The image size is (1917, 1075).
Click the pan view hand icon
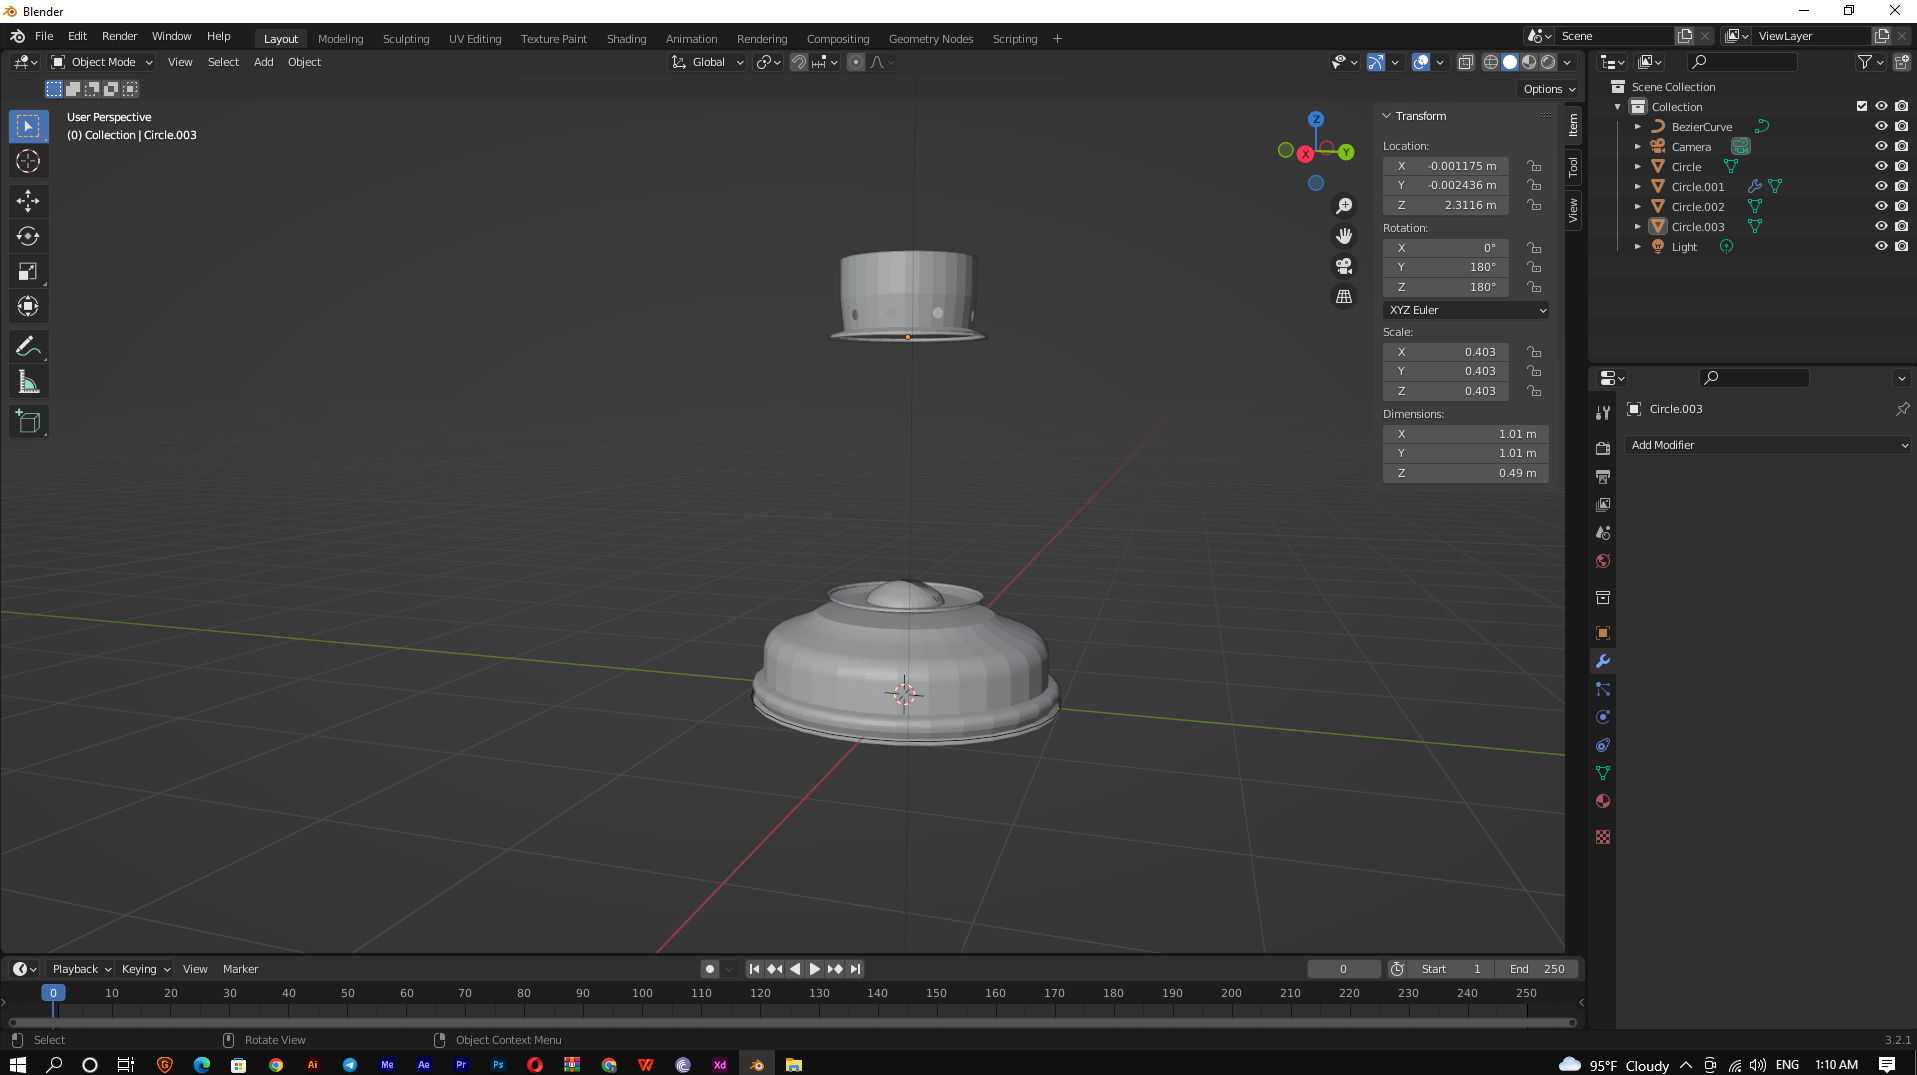[x=1344, y=236]
